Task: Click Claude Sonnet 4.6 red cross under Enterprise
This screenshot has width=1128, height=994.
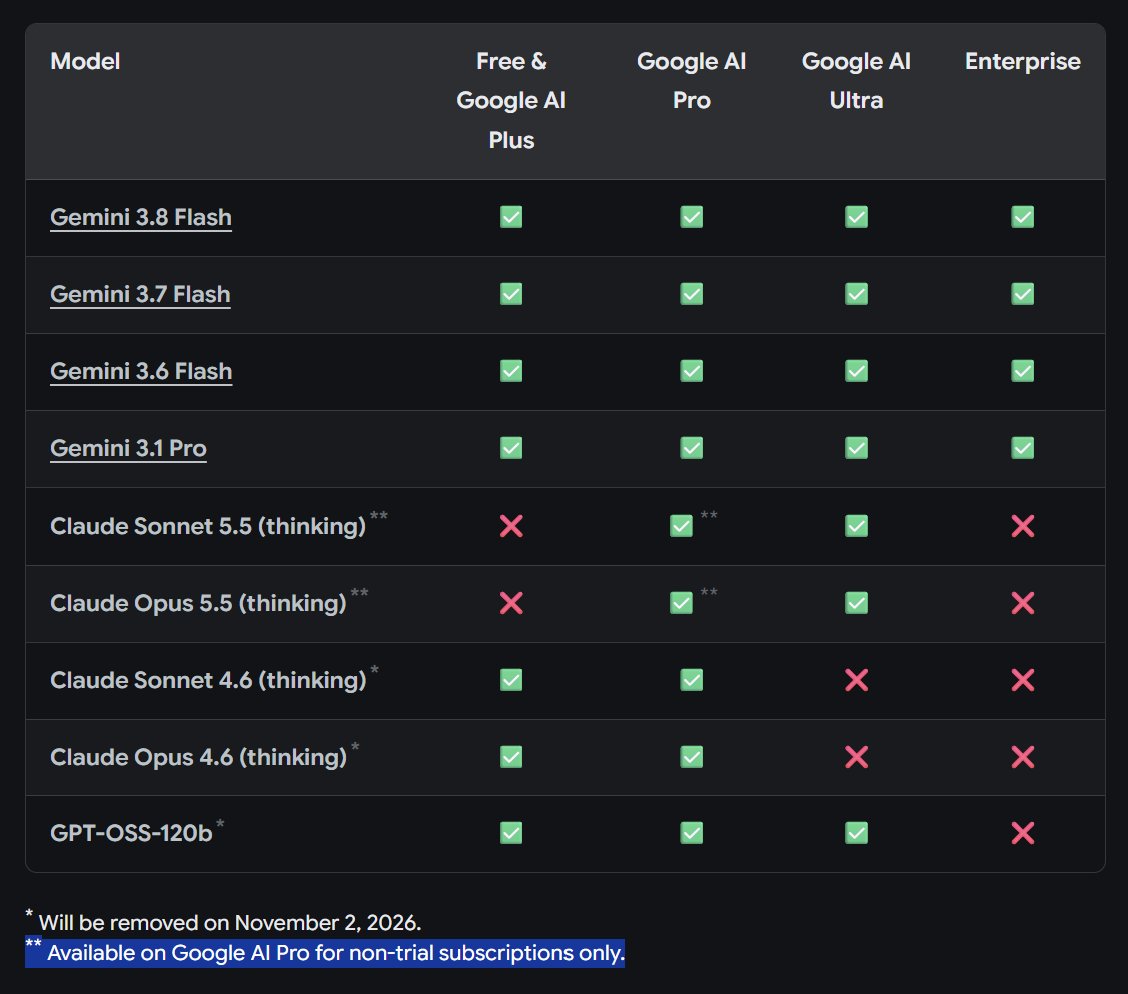Action: [x=1022, y=680]
